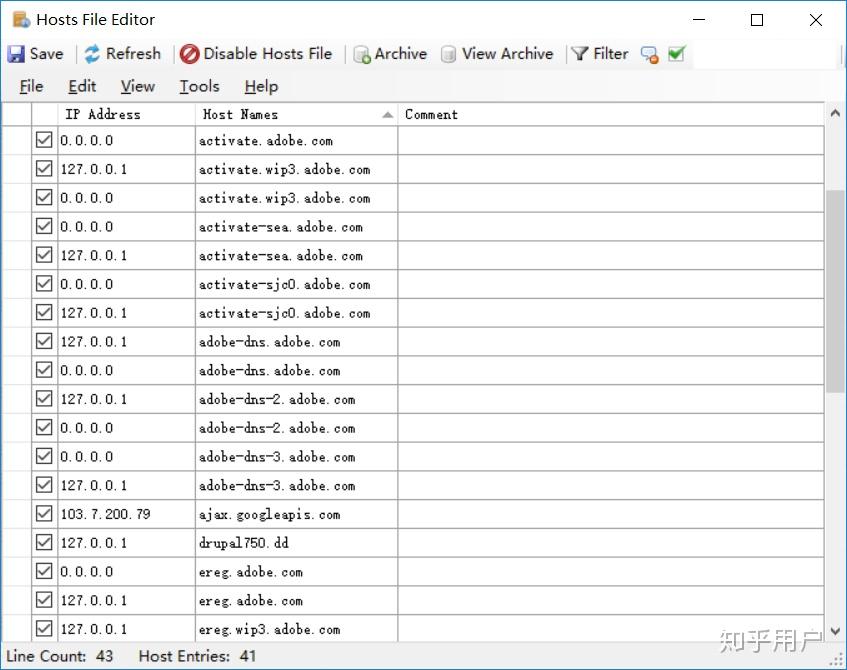Screen dimensions: 847x670
Task: Select the first host name activate.adobe.com
Action: tap(297, 140)
